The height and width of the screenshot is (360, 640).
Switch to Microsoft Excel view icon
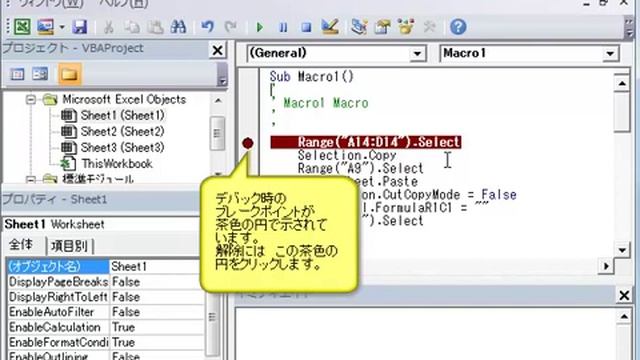[22, 27]
